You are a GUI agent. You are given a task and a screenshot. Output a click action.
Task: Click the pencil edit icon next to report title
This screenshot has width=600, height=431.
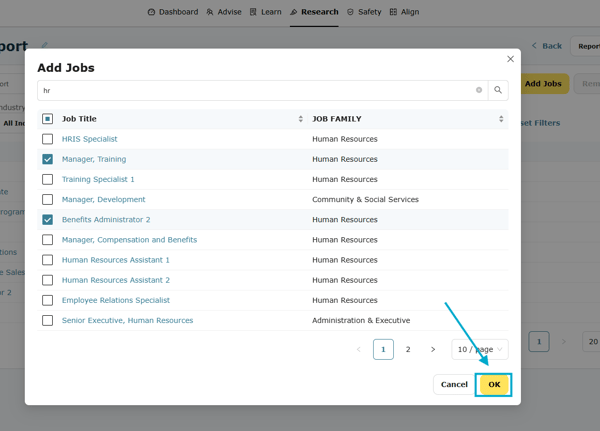pyautogui.click(x=45, y=45)
